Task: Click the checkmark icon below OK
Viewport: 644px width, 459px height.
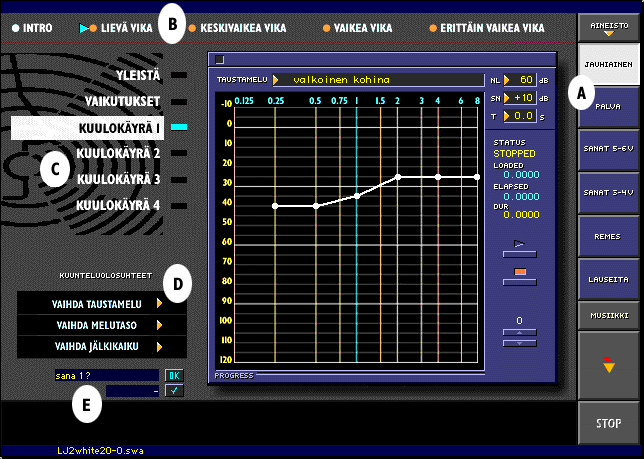Action: click(175, 391)
